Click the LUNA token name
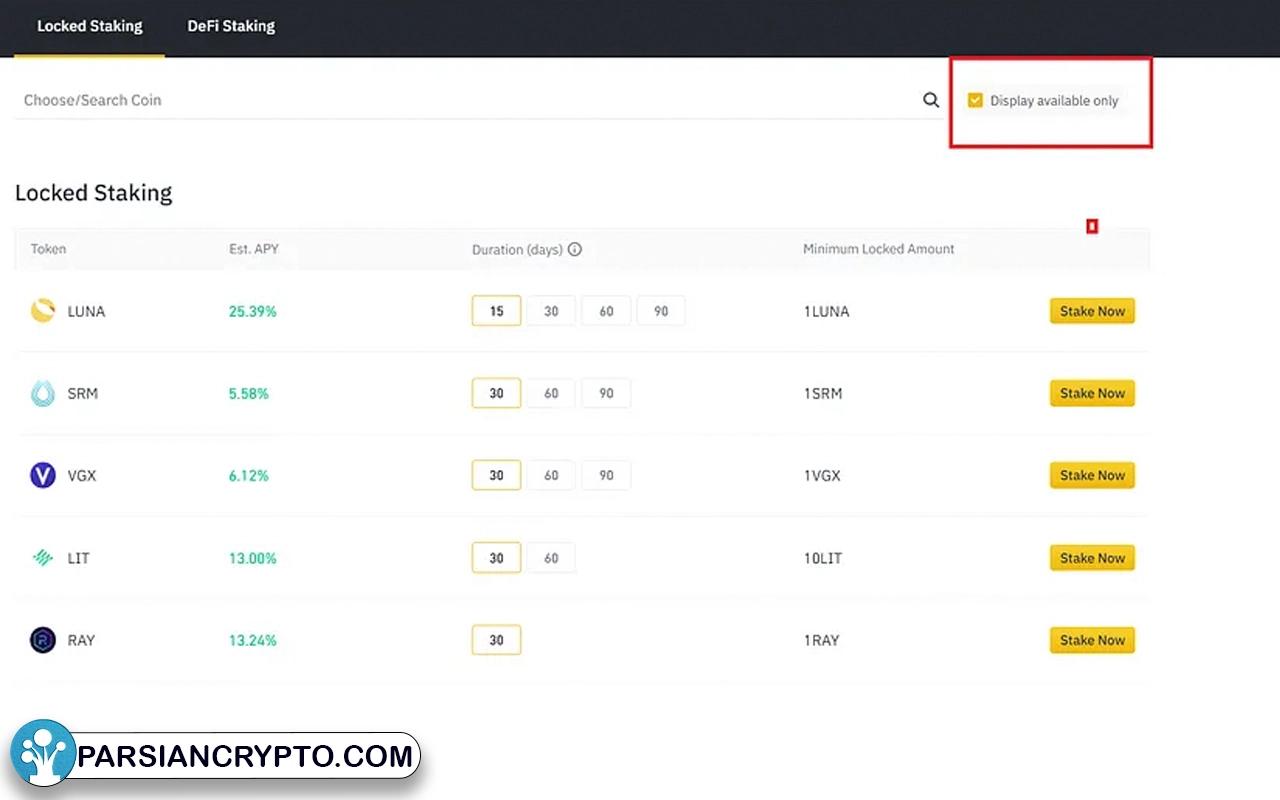The image size is (1280, 800). point(86,311)
